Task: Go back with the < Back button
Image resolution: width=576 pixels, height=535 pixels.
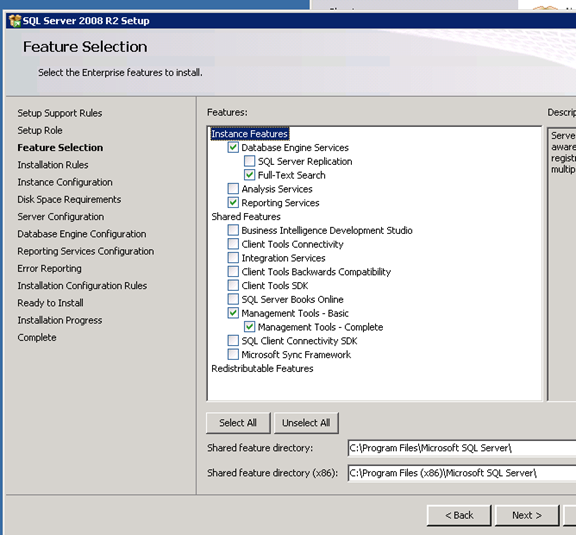Action: pos(459,516)
